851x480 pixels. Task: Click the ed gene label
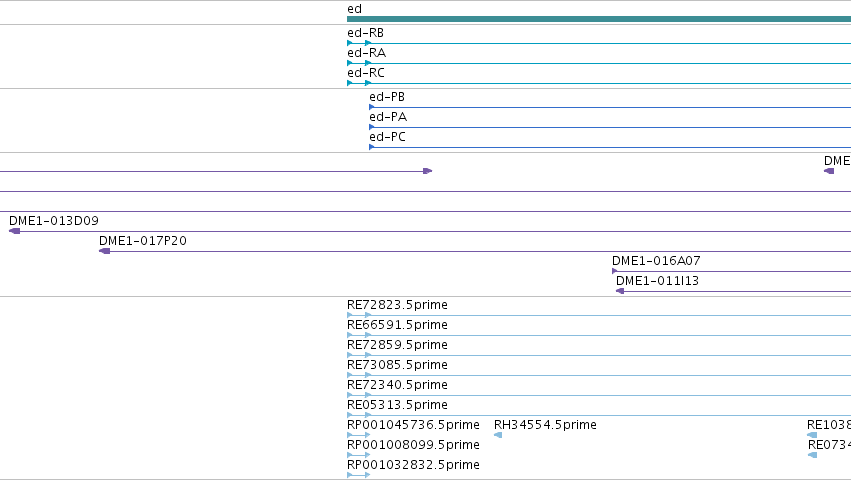354,9
